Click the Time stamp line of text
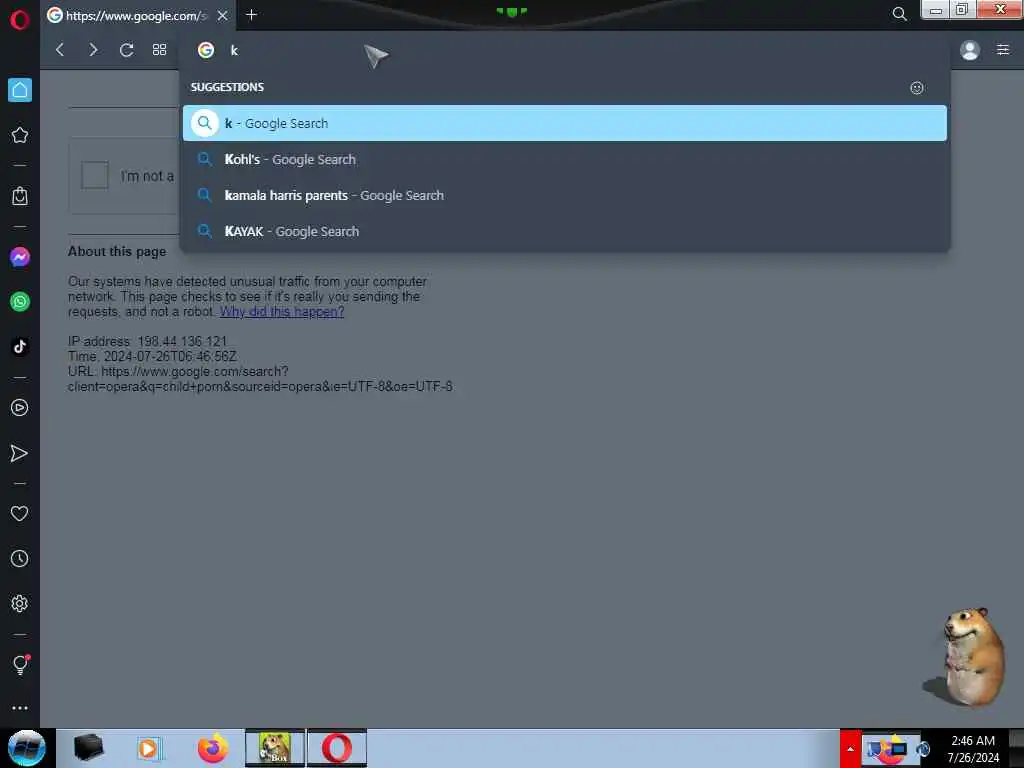 [x=152, y=356]
